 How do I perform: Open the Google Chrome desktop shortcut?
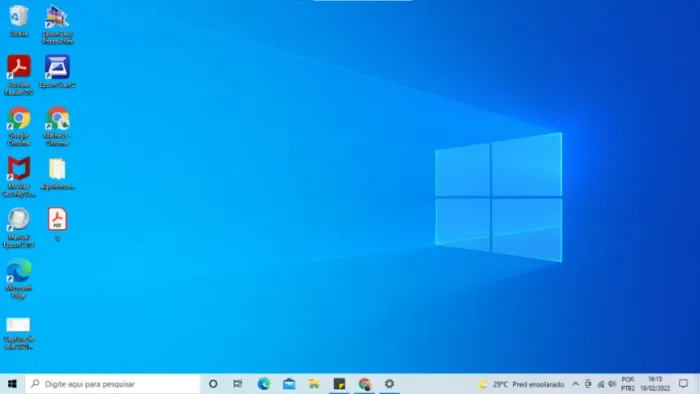pyautogui.click(x=19, y=126)
